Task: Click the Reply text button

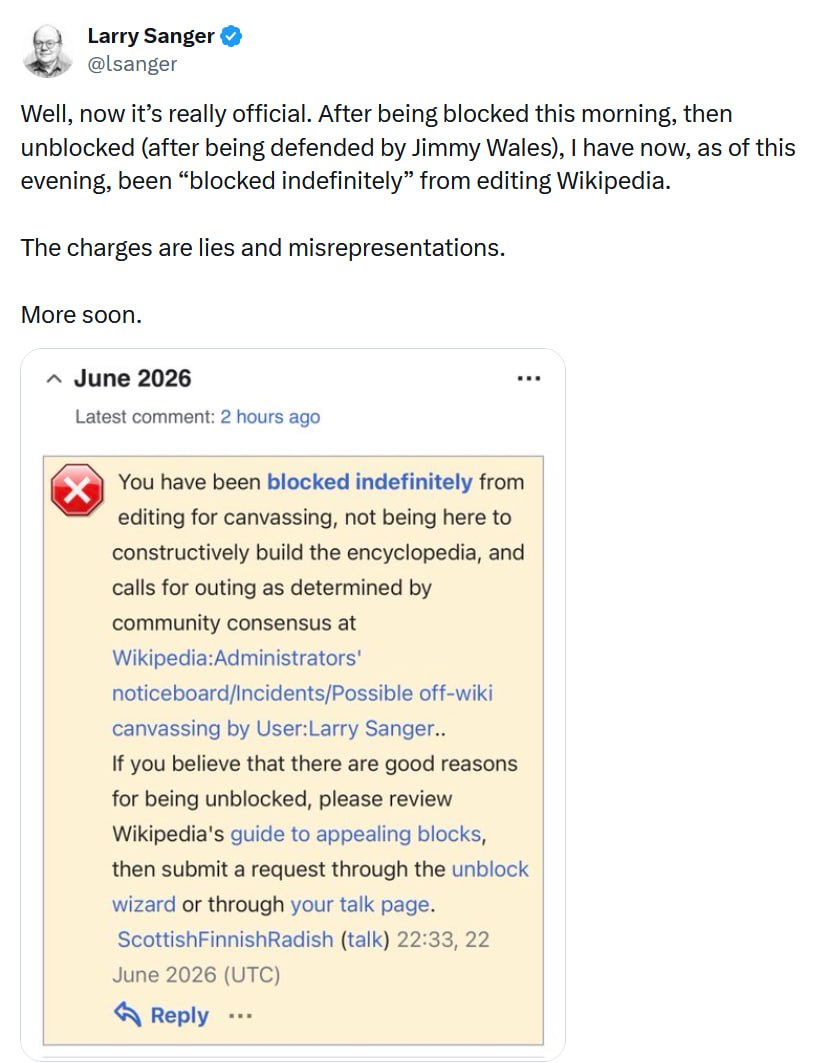Action: [x=180, y=1016]
